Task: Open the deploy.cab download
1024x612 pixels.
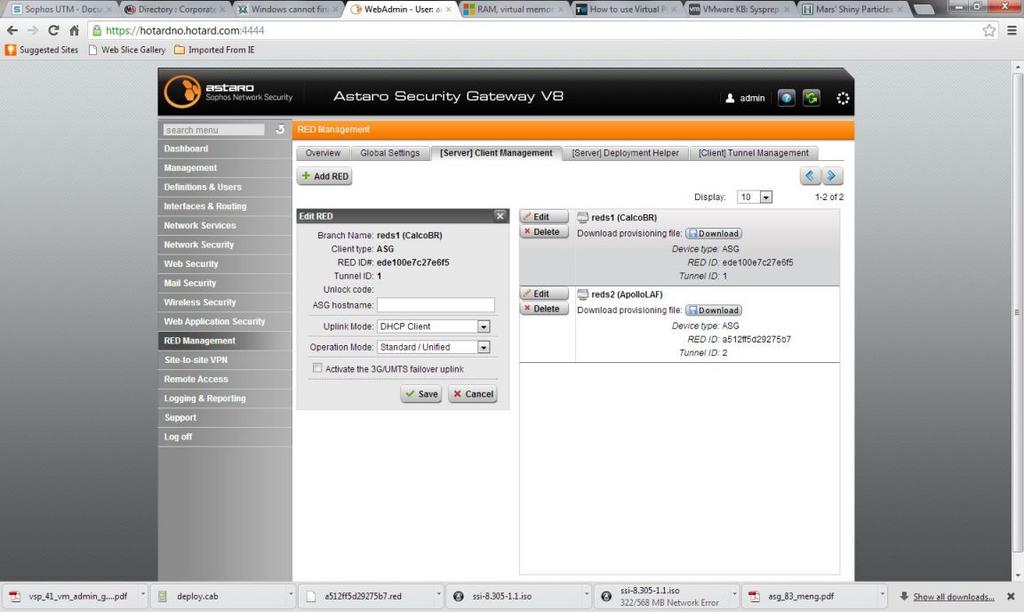Action: (219, 596)
